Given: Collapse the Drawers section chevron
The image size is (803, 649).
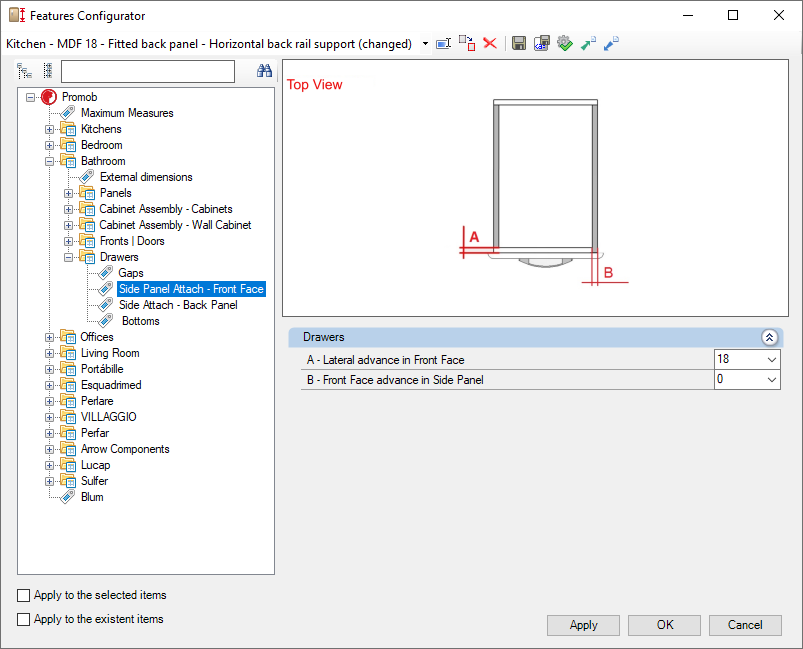Looking at the screenshot, I should click(769, 337).
